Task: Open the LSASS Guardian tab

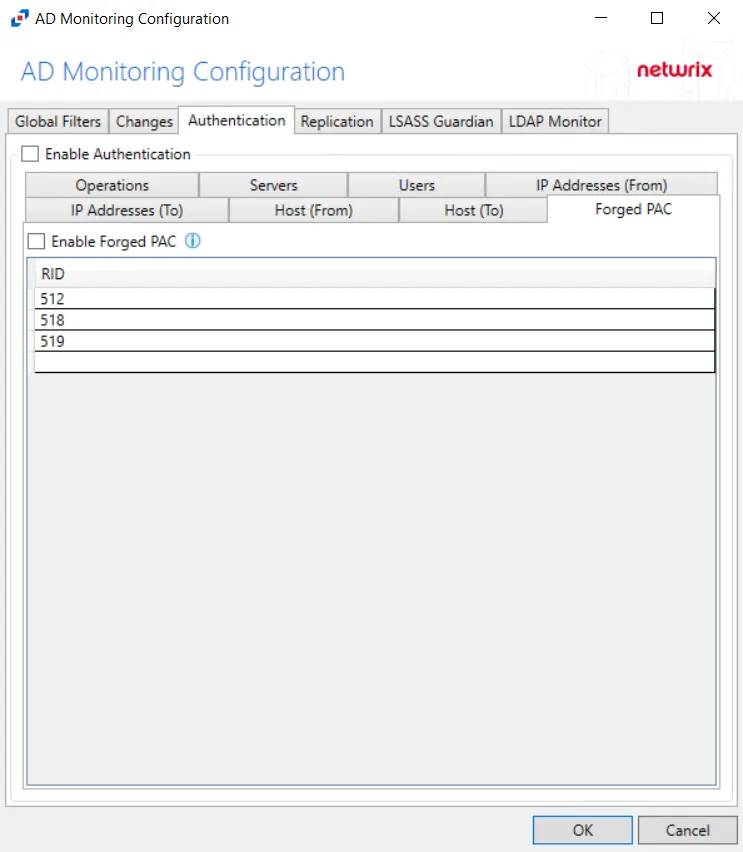Action: tap(441, 121)
